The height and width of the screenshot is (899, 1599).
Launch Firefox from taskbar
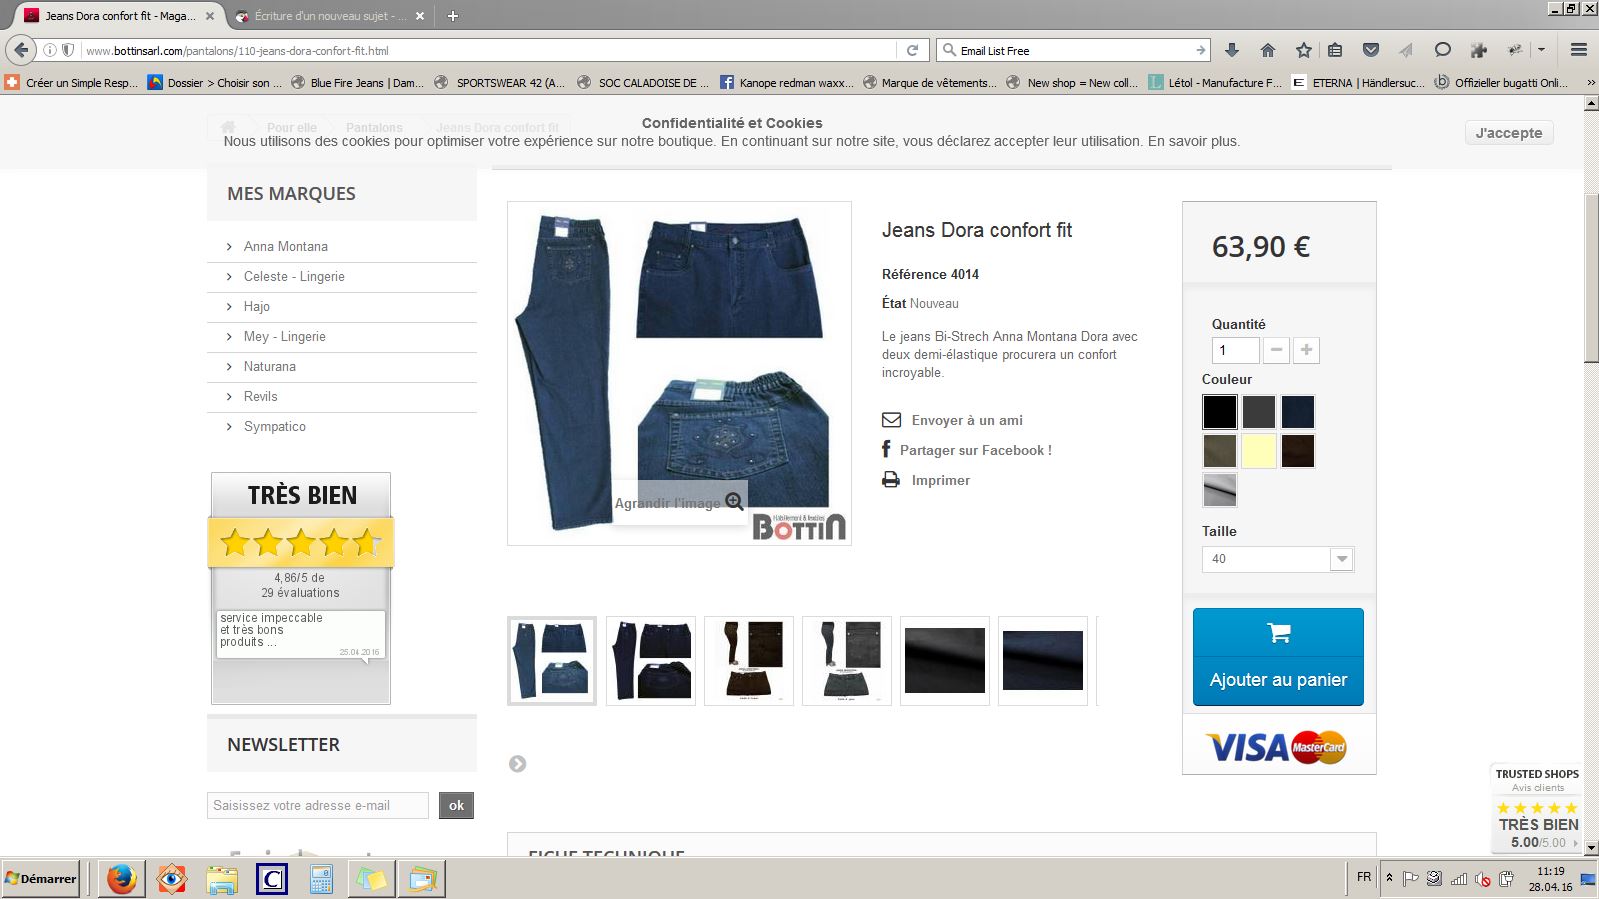click(122, 879)
